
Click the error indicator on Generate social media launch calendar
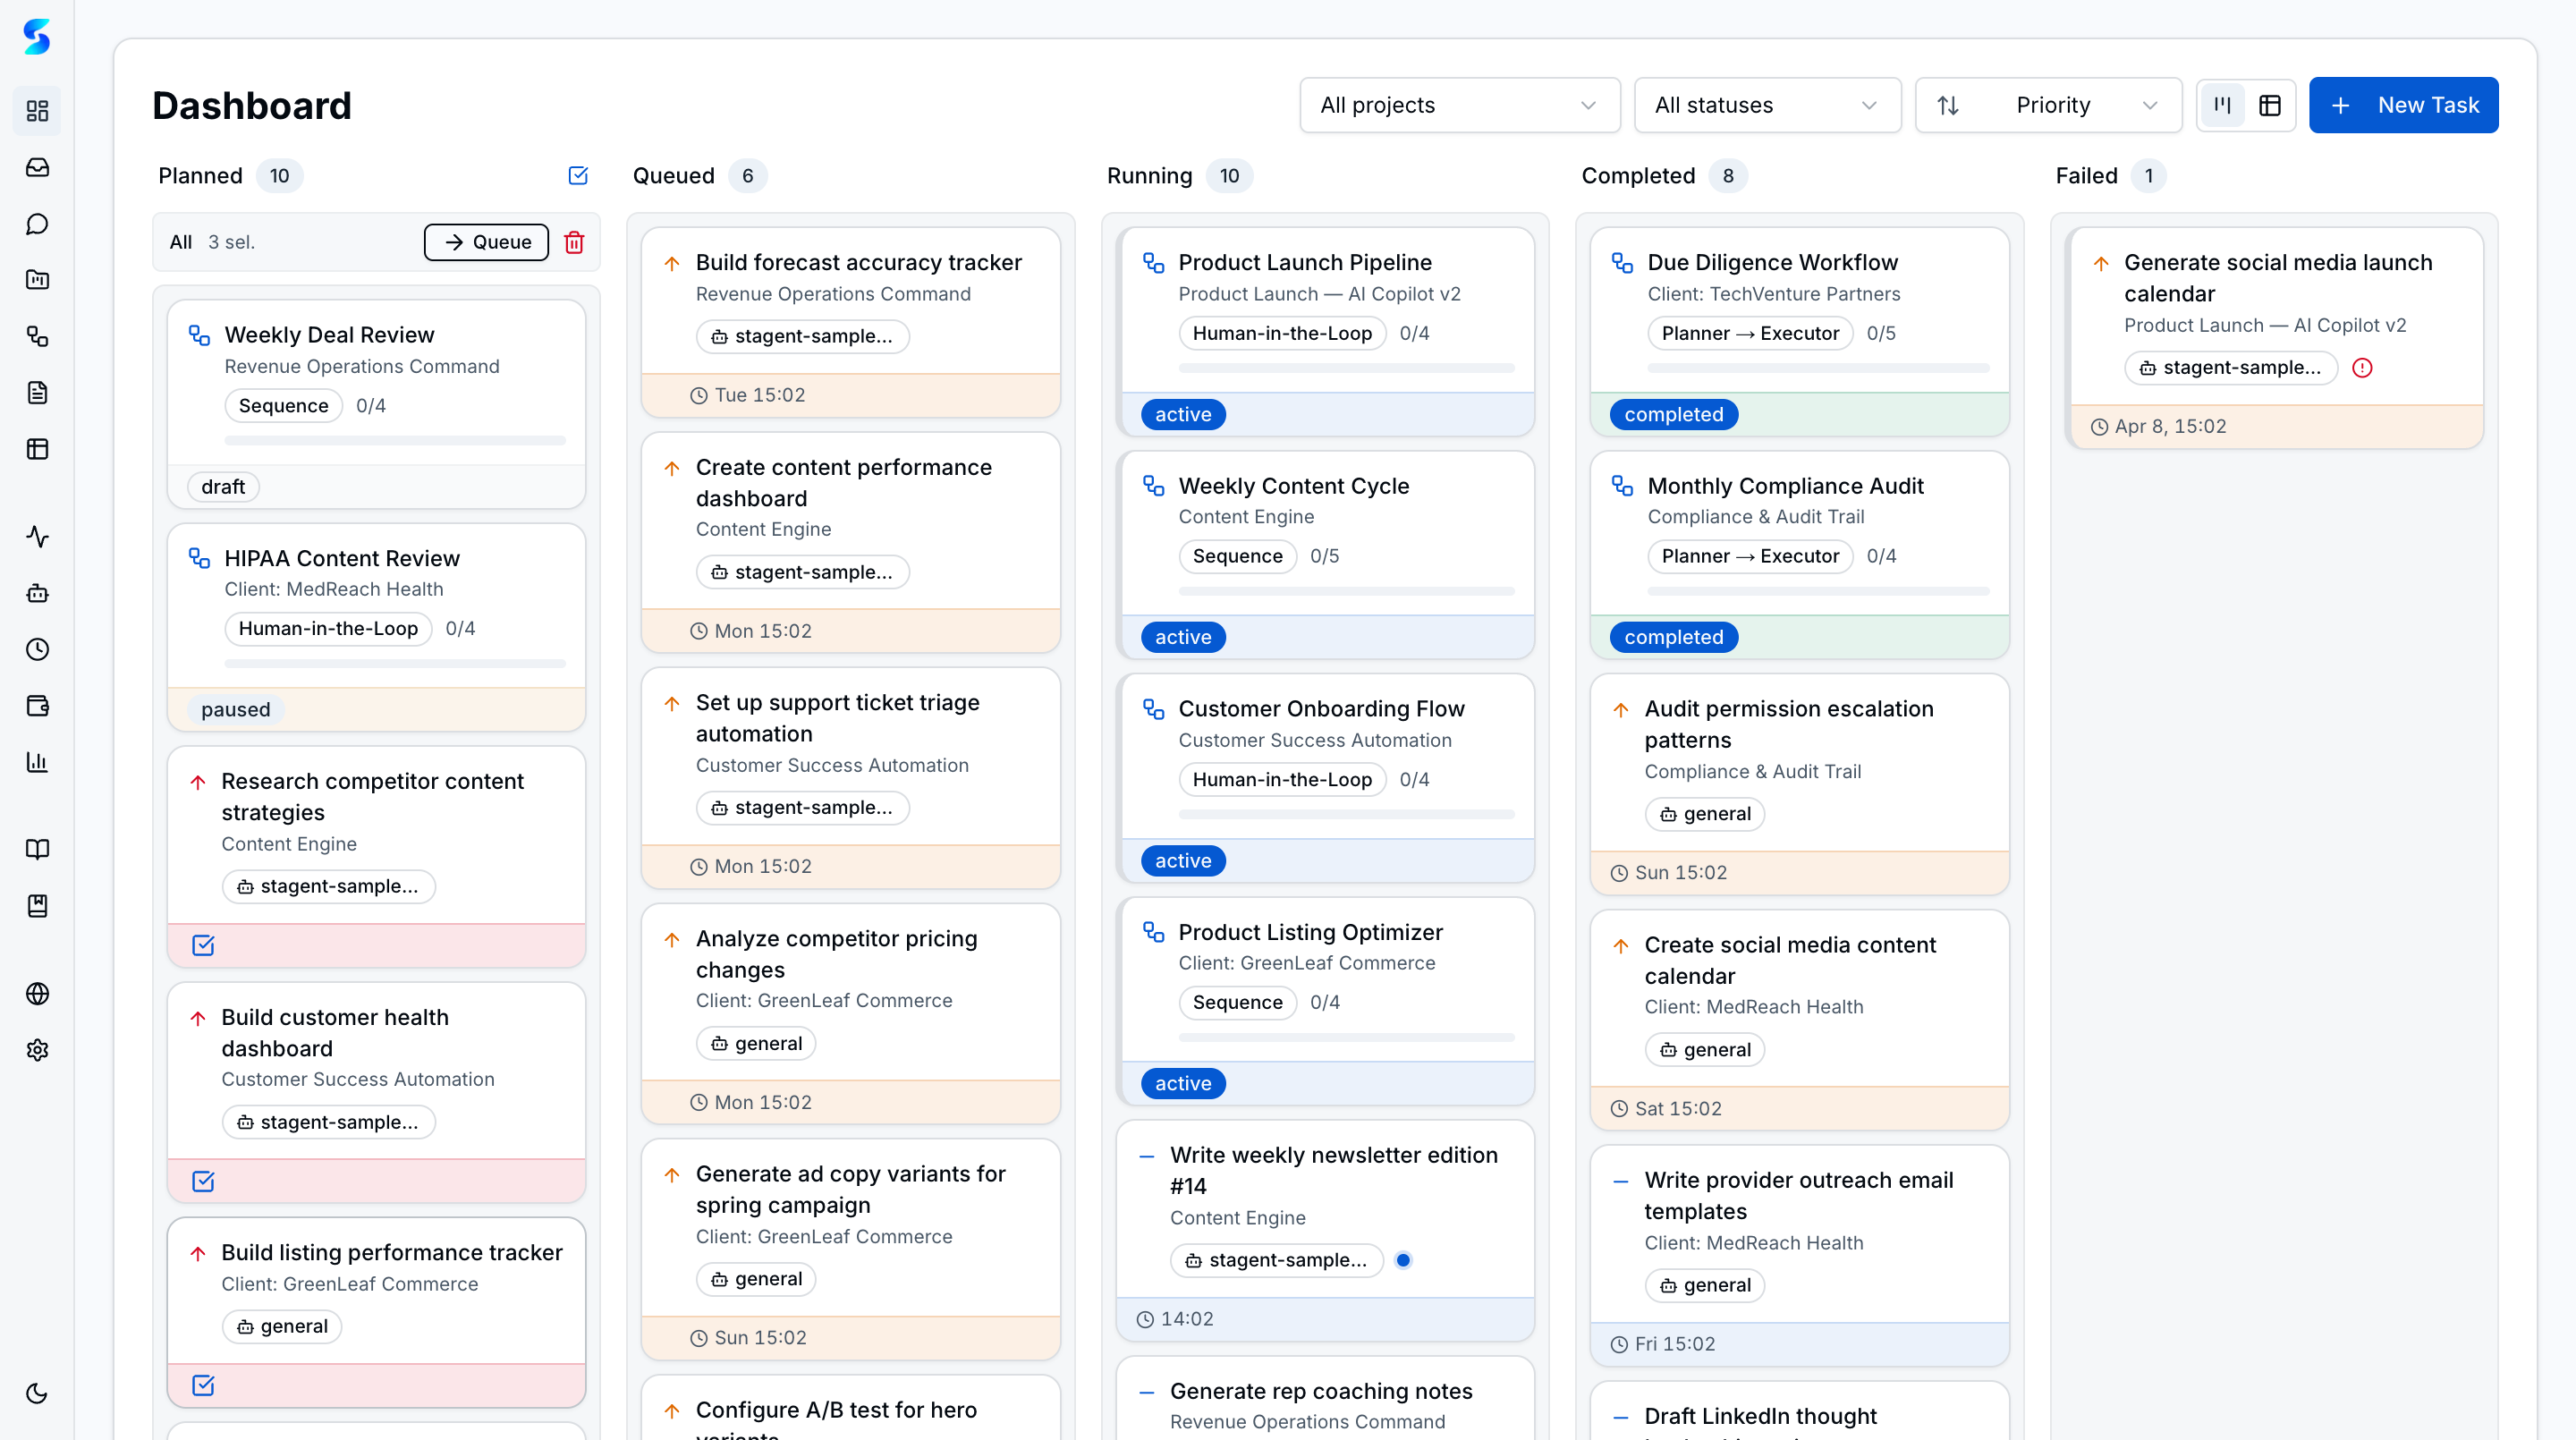(2364, 368)
